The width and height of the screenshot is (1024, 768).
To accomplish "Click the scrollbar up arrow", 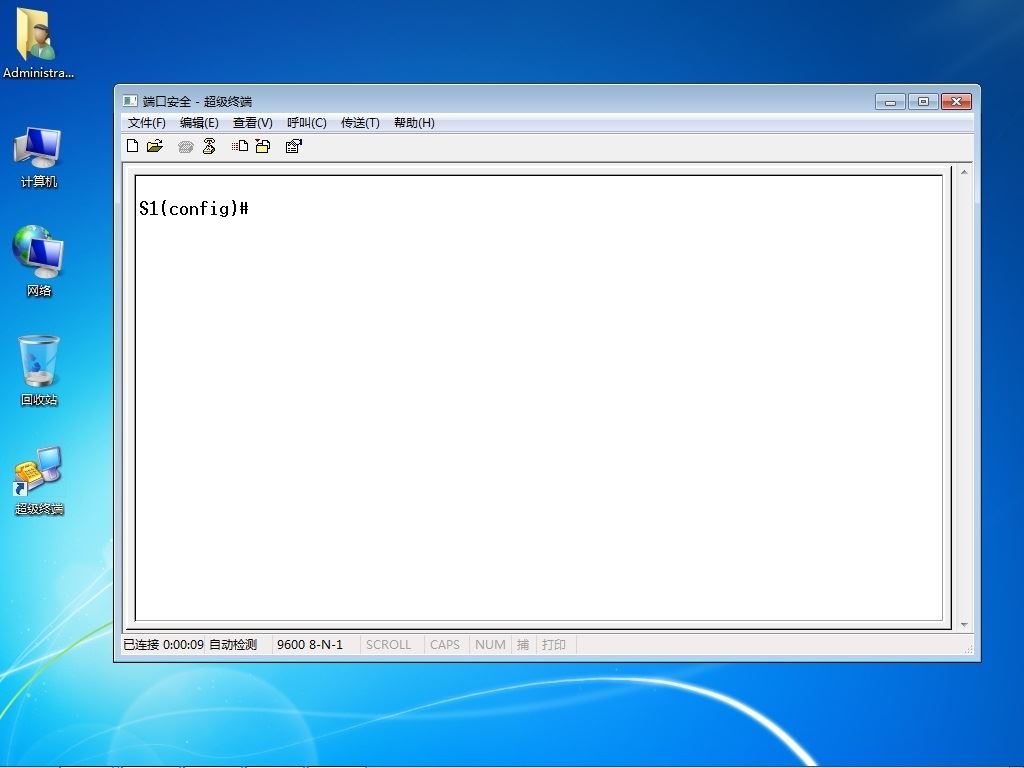I will (964, 172).
